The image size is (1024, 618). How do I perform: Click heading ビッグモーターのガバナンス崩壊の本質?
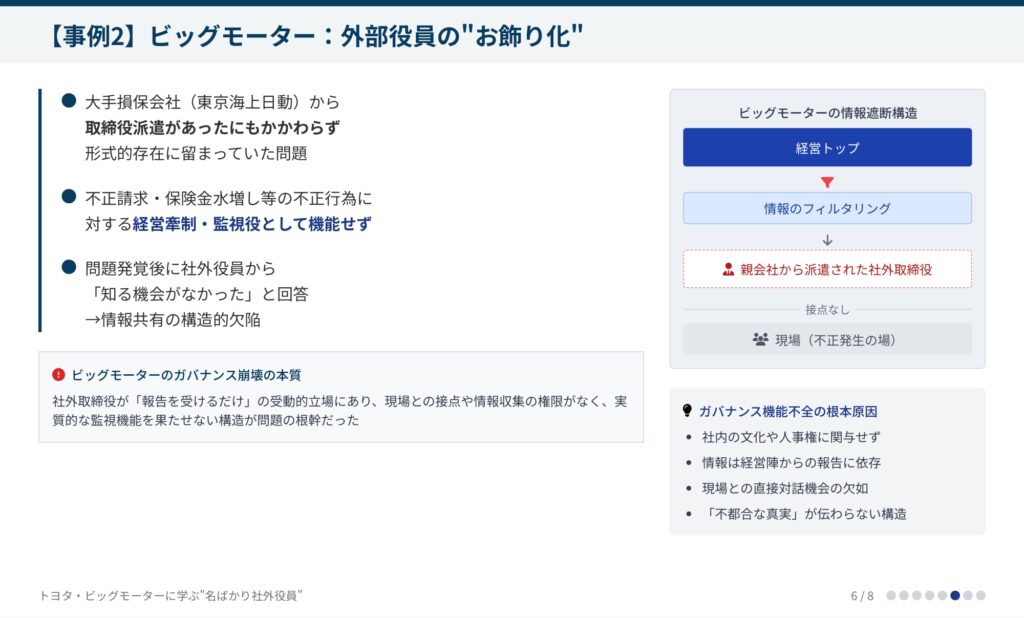pos(186,375)
